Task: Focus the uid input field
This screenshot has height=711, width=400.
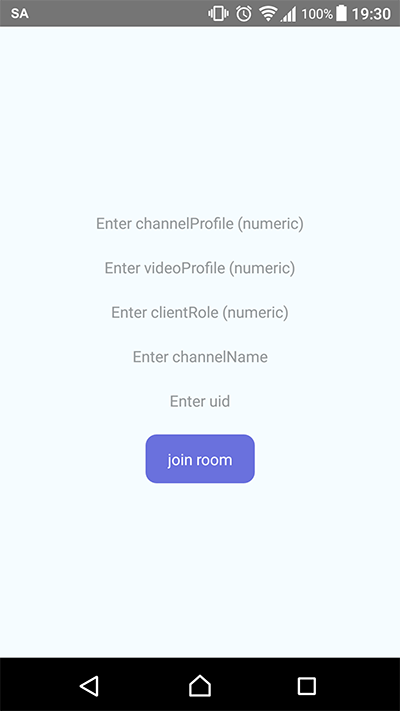Action: tap(200, 401)
